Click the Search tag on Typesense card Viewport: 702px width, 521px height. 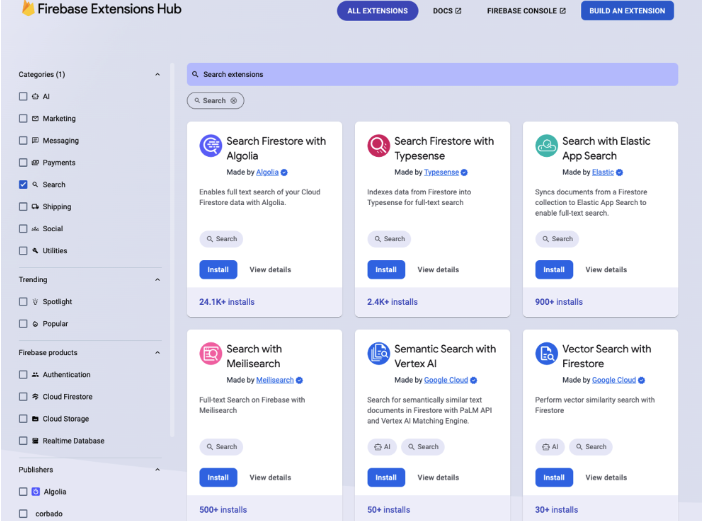pos(389,239)
